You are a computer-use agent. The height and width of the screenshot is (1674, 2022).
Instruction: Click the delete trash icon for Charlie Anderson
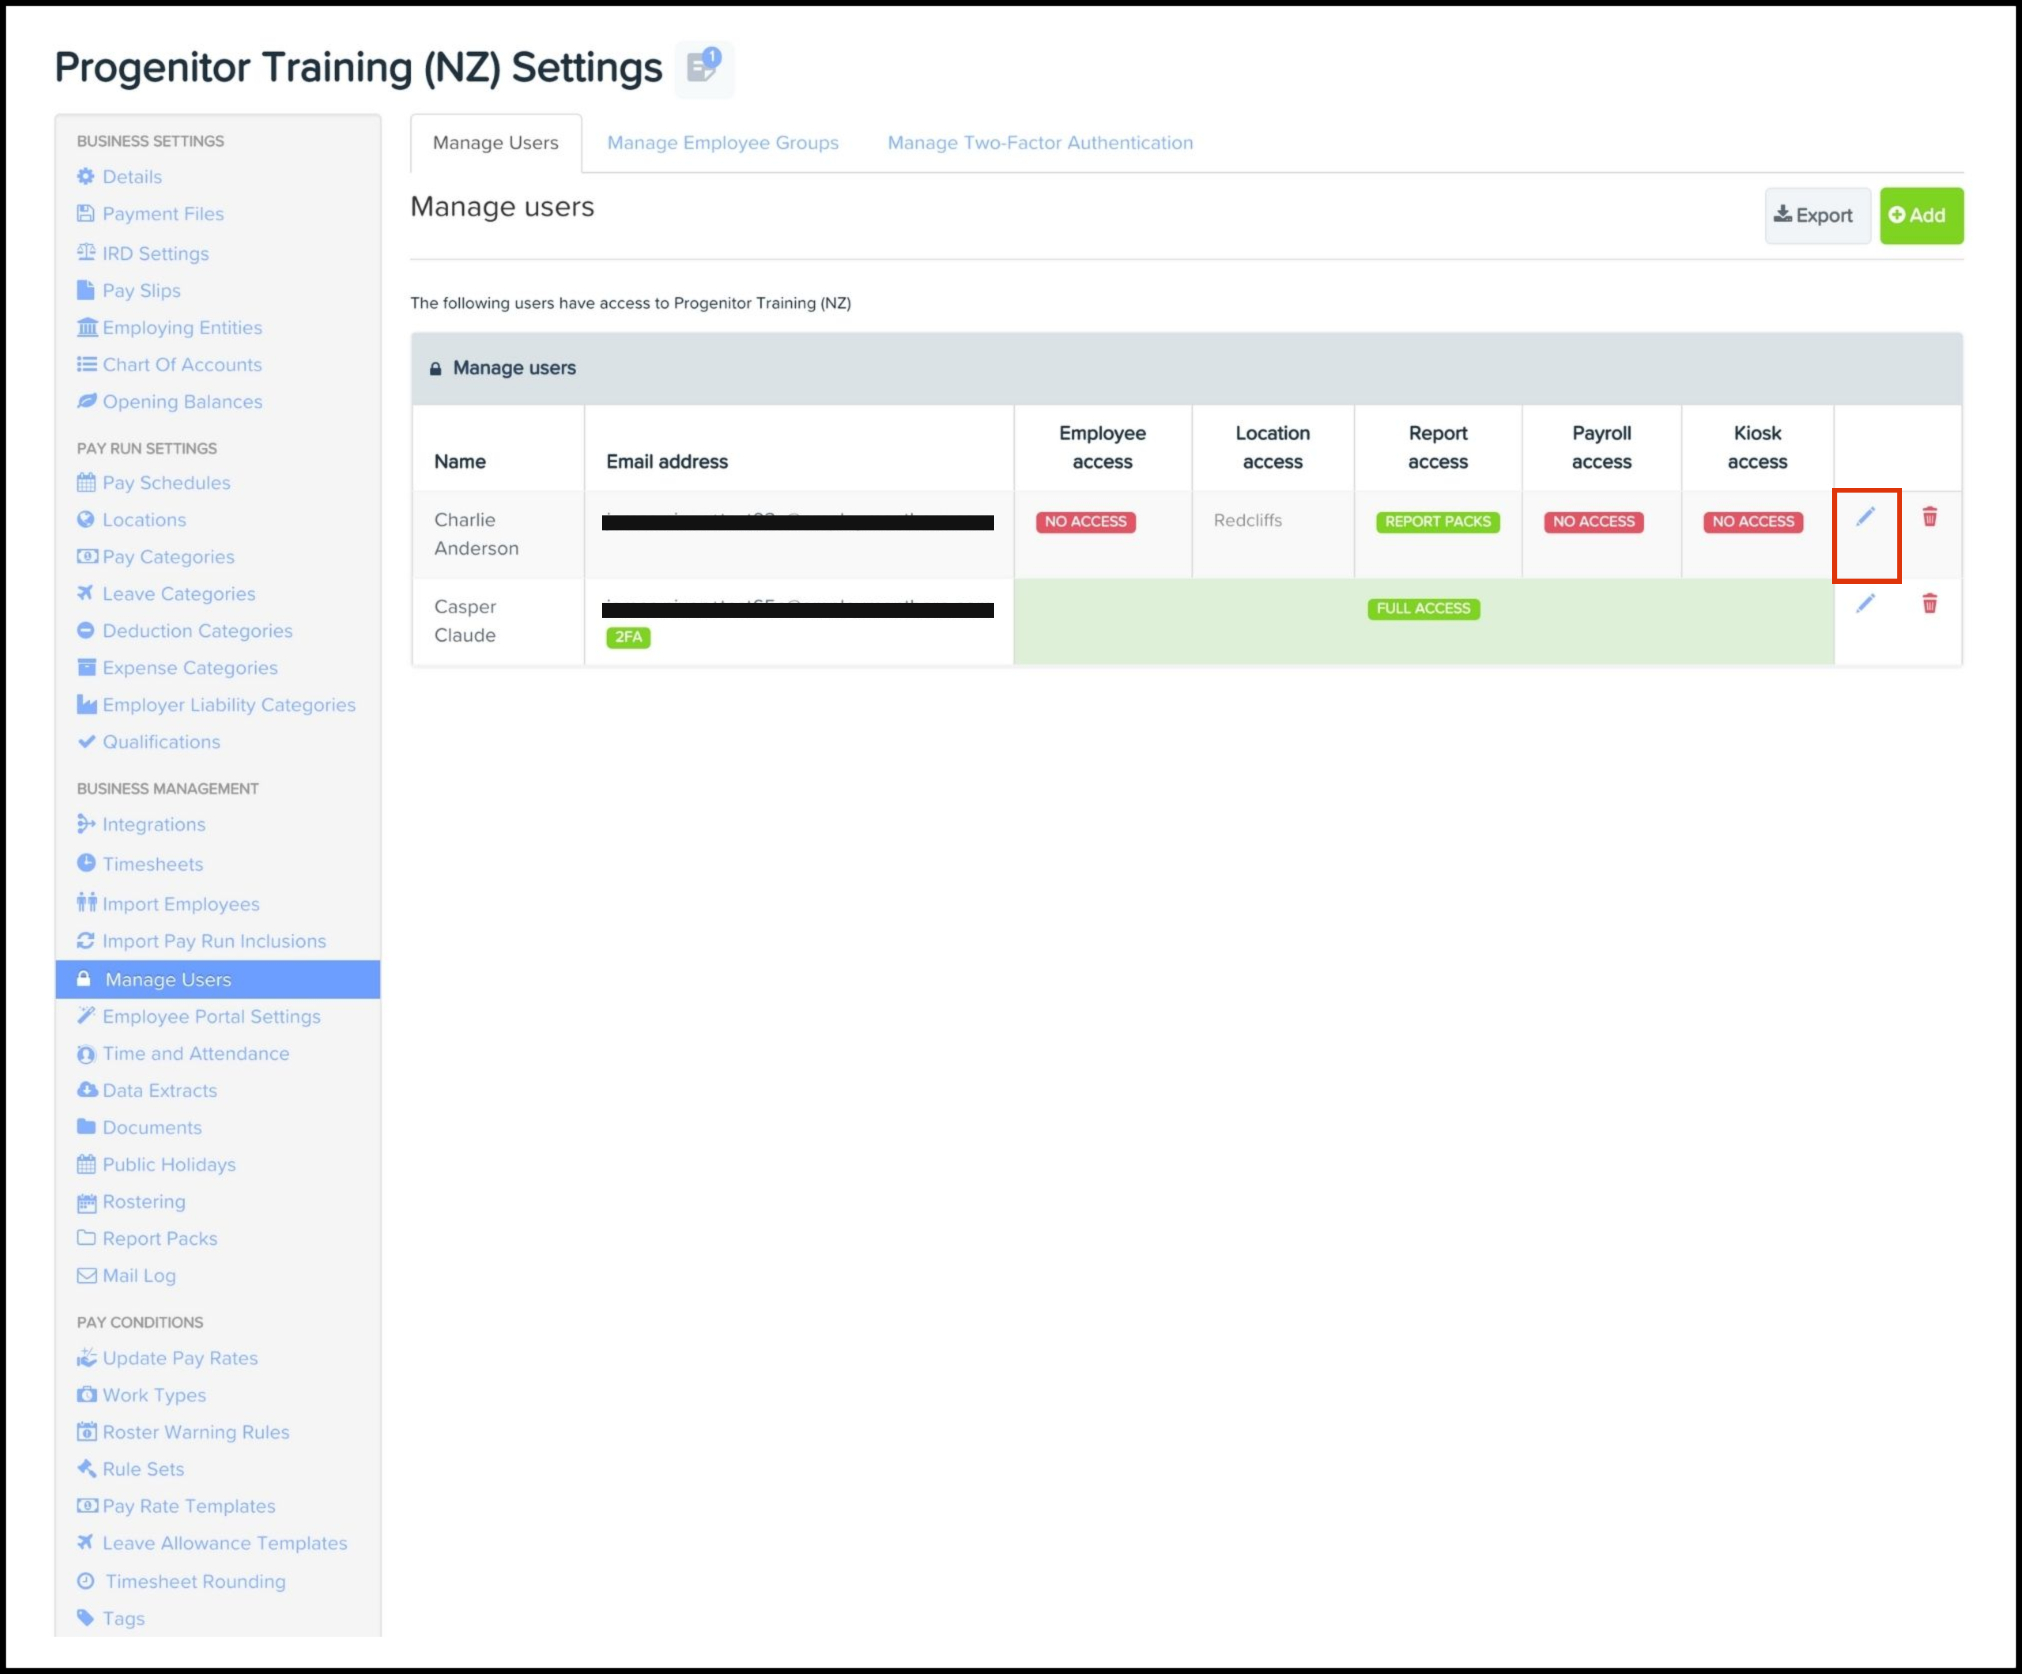[1929, 517]
